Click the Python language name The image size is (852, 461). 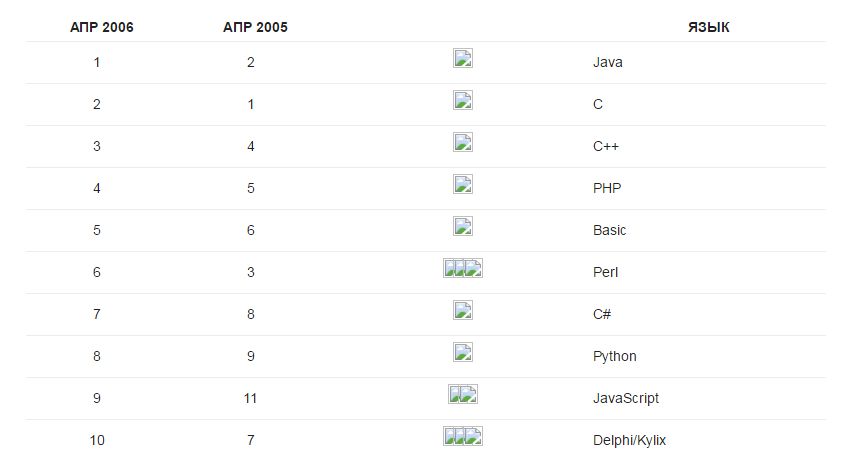(x=615, y=357)
